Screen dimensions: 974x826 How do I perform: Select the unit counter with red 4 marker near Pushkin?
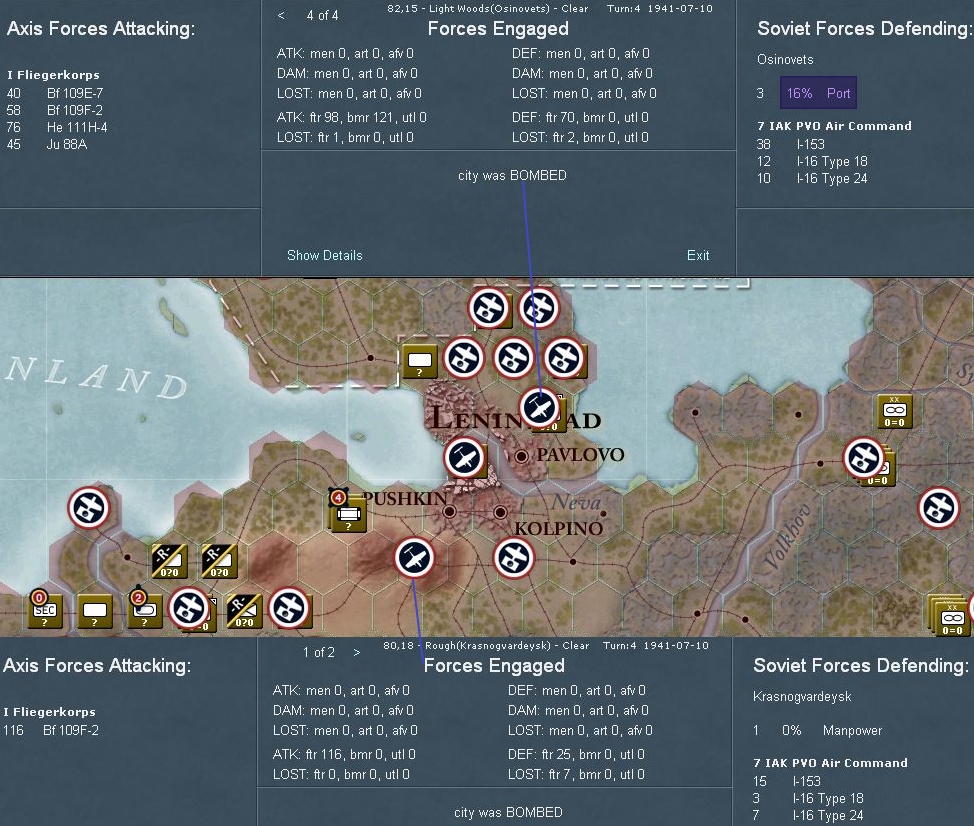coord(348,515)
